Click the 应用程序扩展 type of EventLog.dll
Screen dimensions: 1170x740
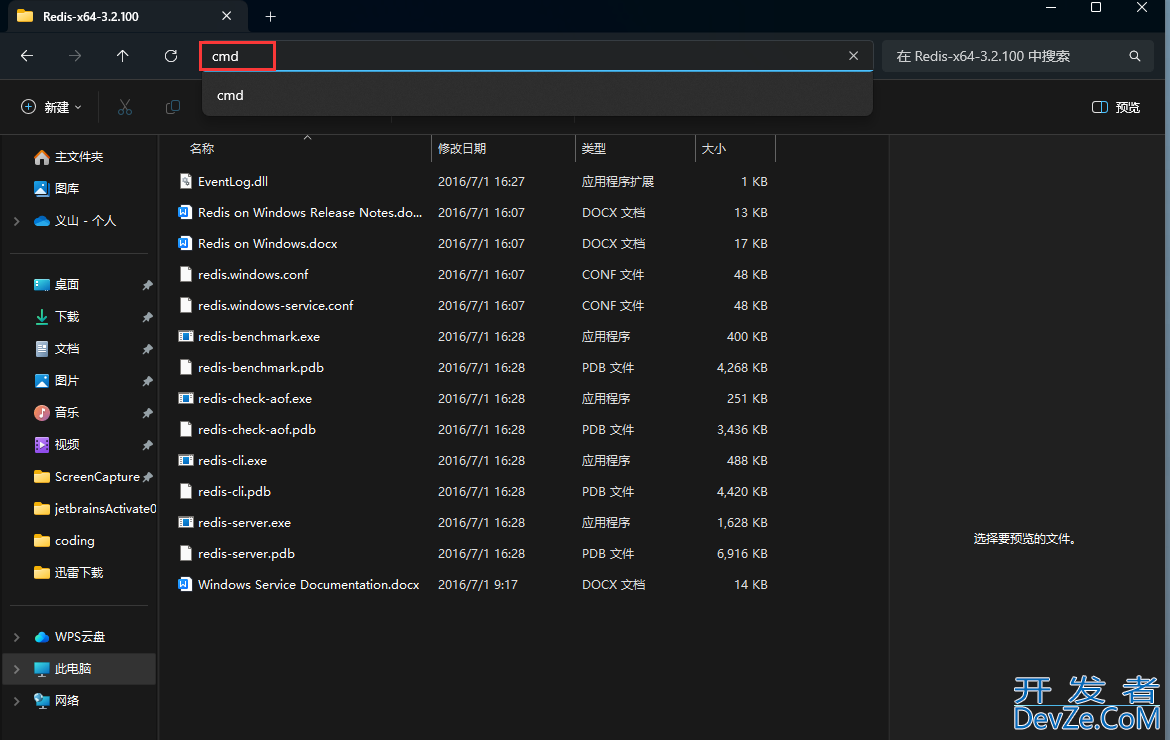pos(618,182)
